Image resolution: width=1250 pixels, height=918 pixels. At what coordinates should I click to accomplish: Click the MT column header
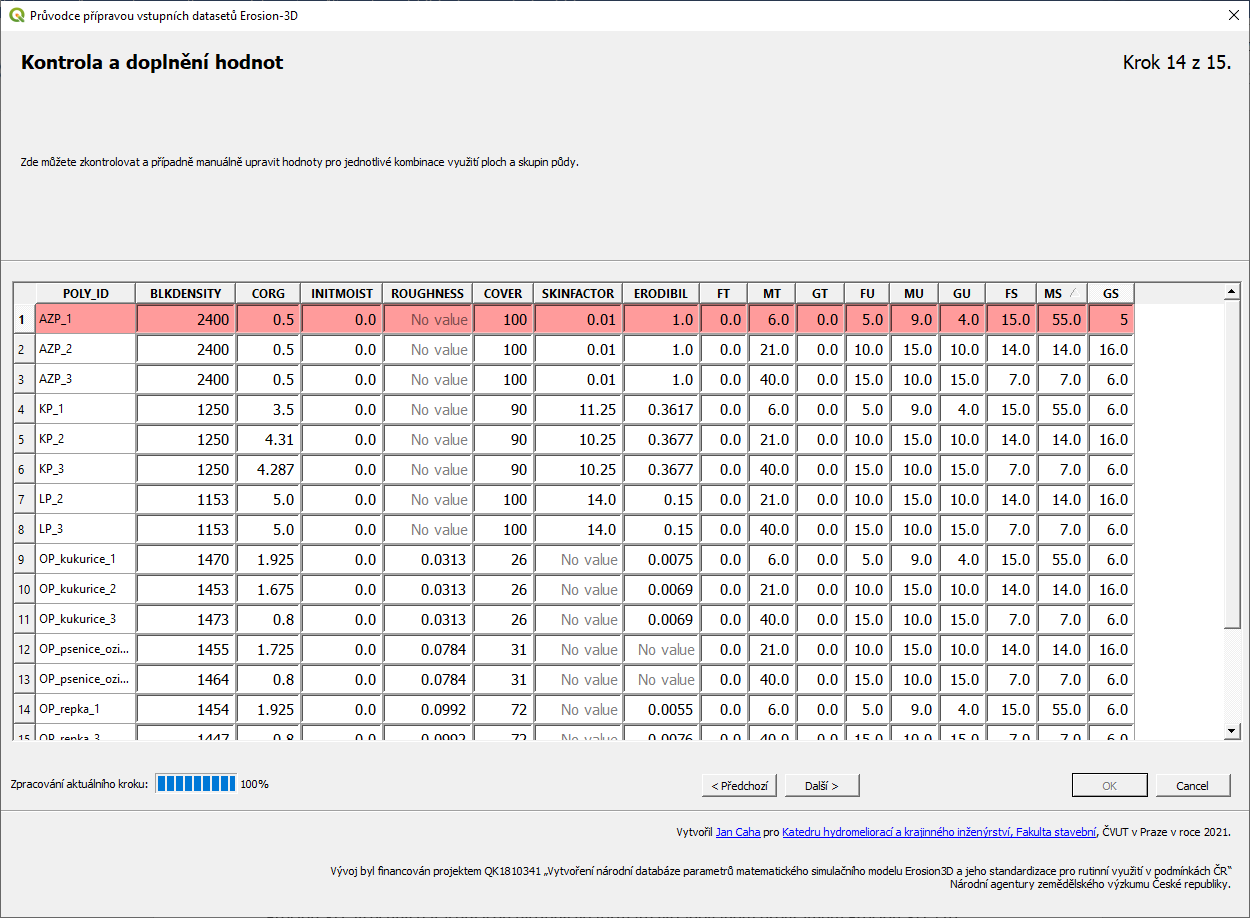click(772, 293)
